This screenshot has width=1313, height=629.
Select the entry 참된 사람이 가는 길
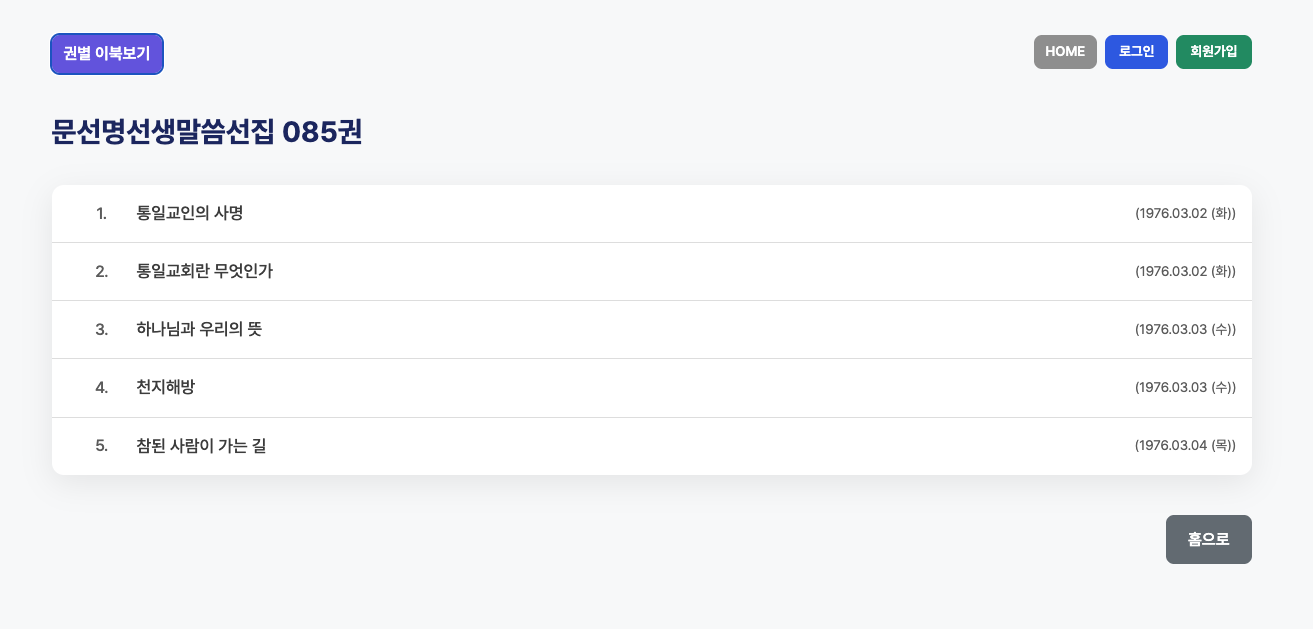[x=201, y=446]
